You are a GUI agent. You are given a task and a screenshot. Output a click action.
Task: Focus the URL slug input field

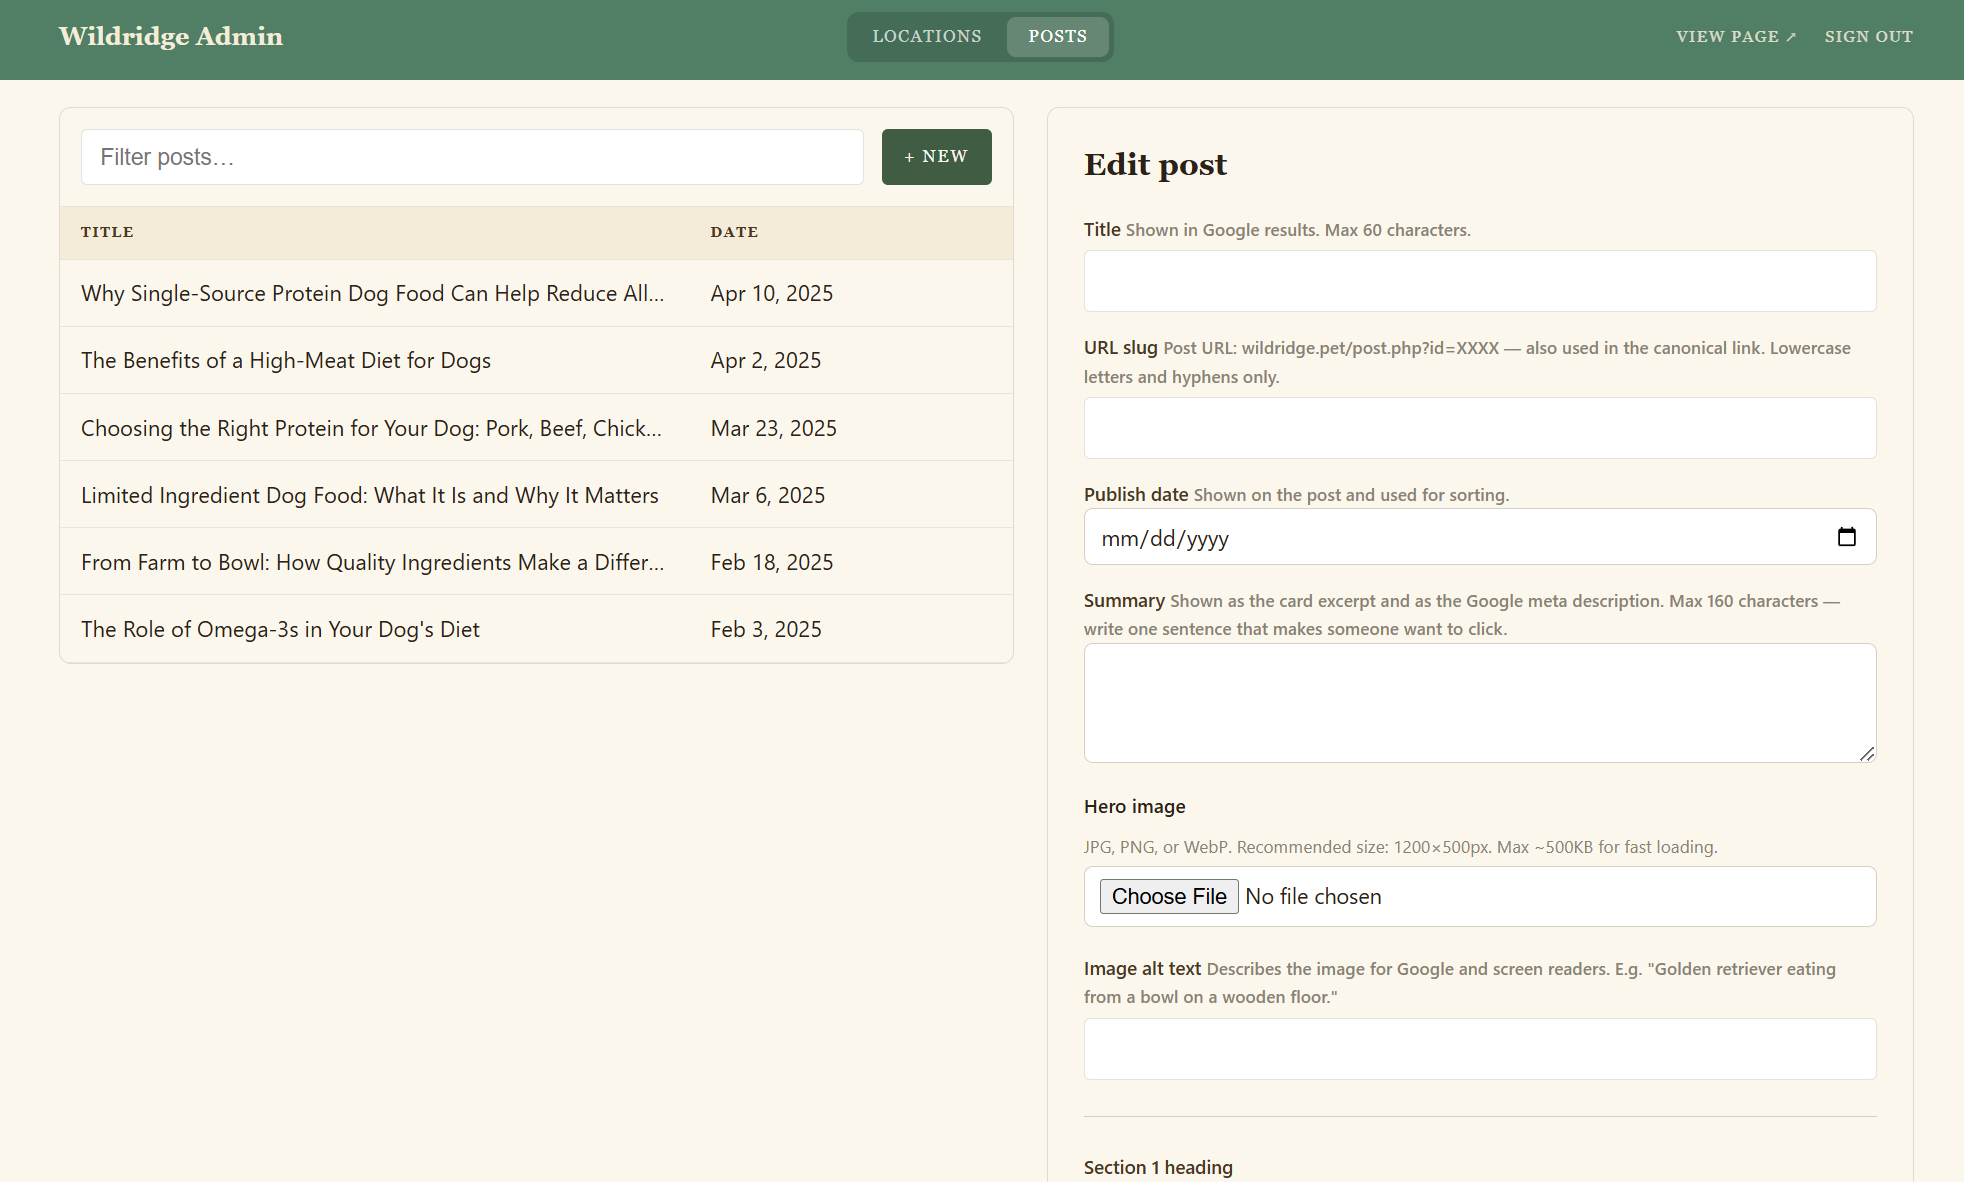coord(1480,428)
